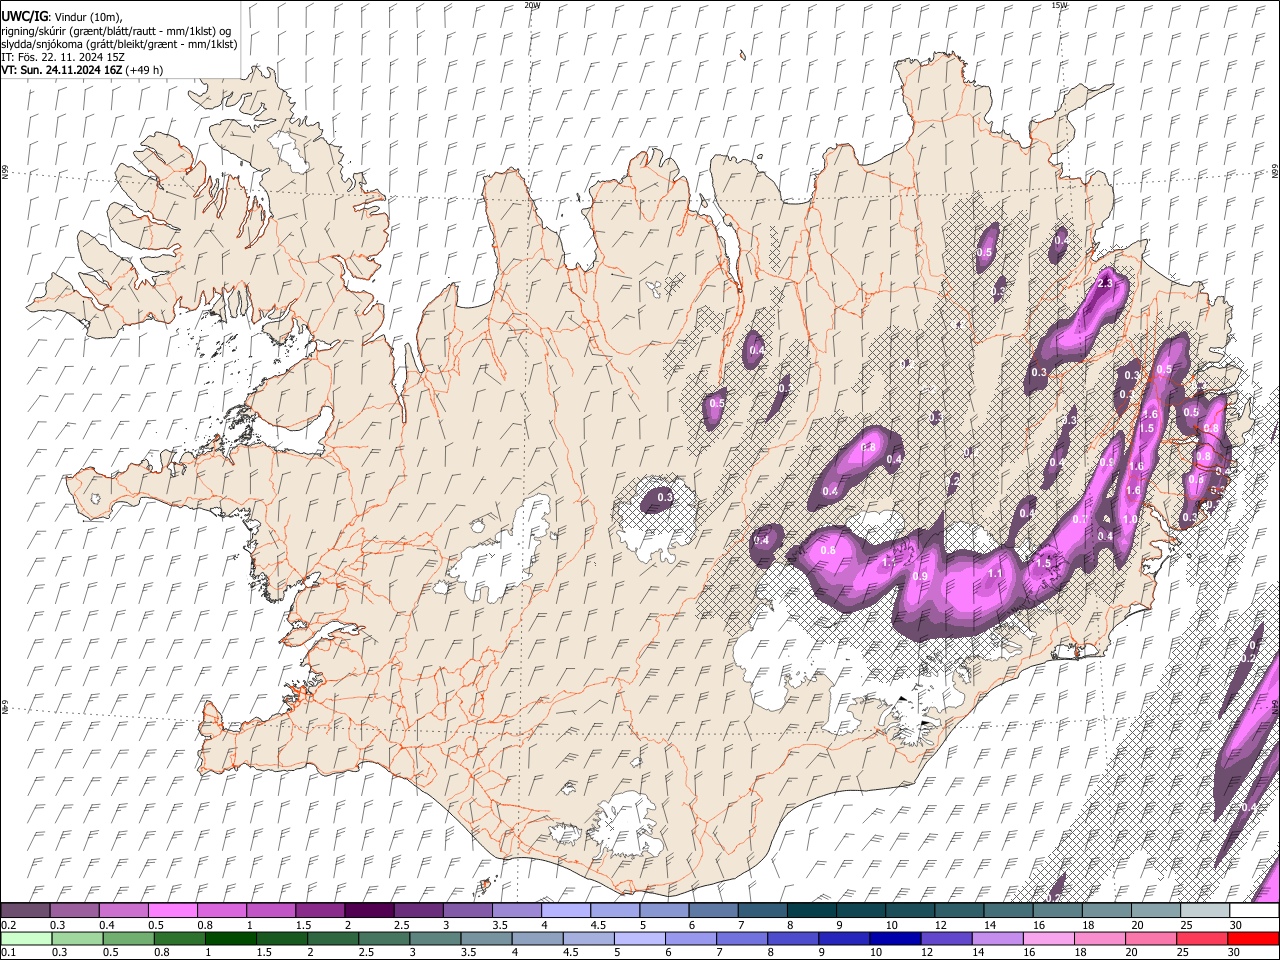Click the mauve swatch between 0.2 and 0.3 upper legend
The width and height of the screenshot is (1280, 960).
click(x=25, y=911)
